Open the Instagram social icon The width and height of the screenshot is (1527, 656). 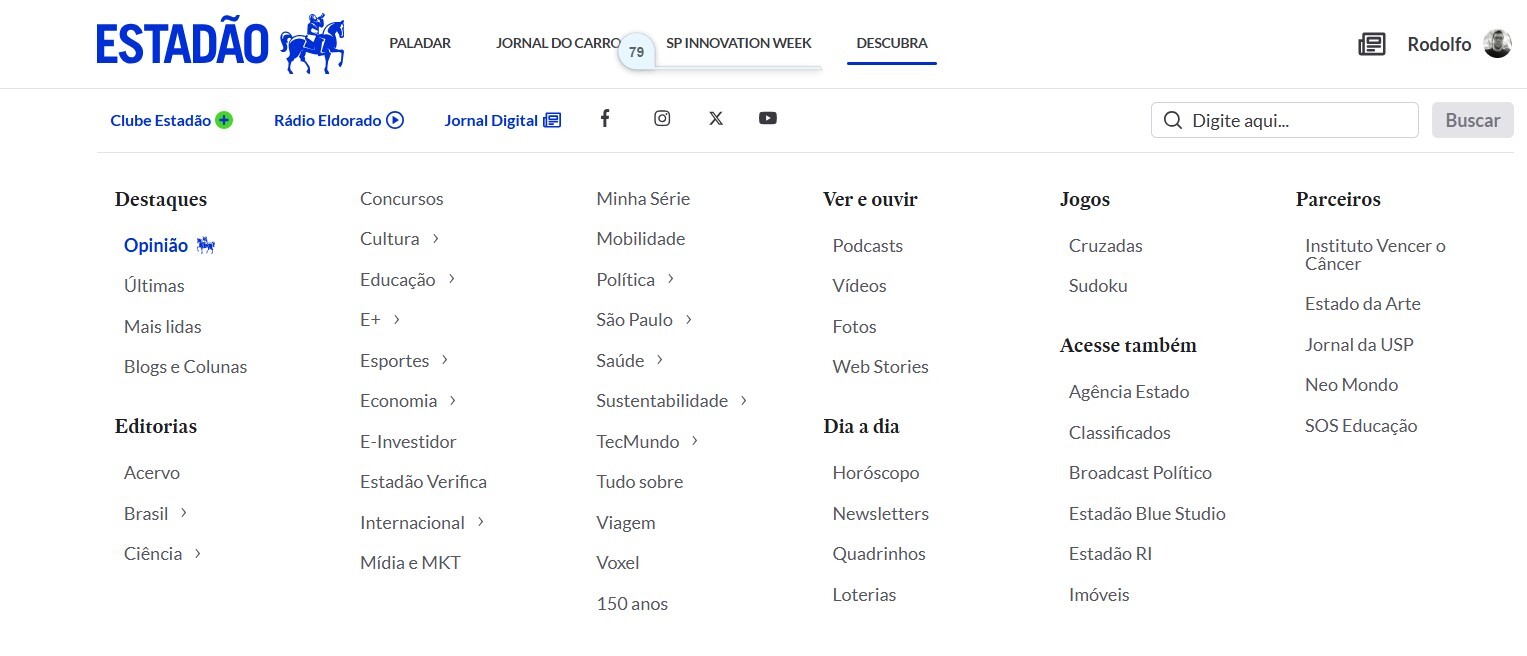point(662,119)
